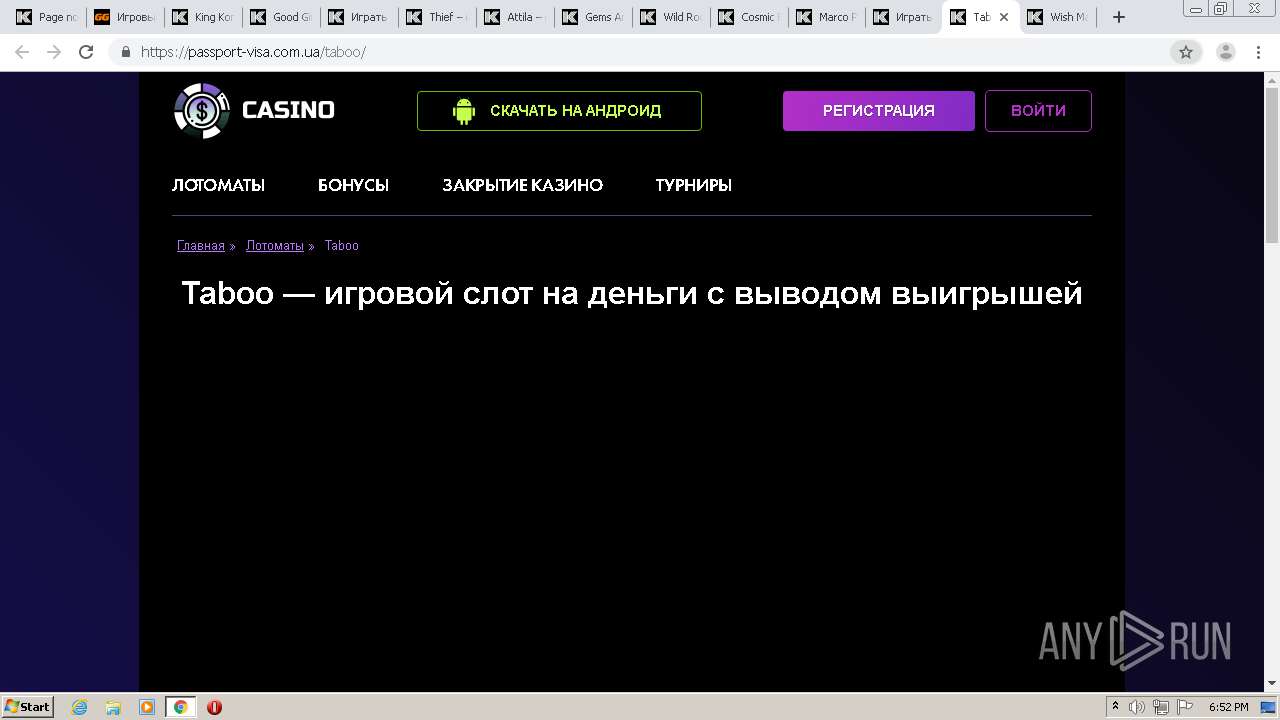Open the media player taskbar icon
Image resolution: width=1280 pixels, height=720 pixels.
(x=147, y=707)
